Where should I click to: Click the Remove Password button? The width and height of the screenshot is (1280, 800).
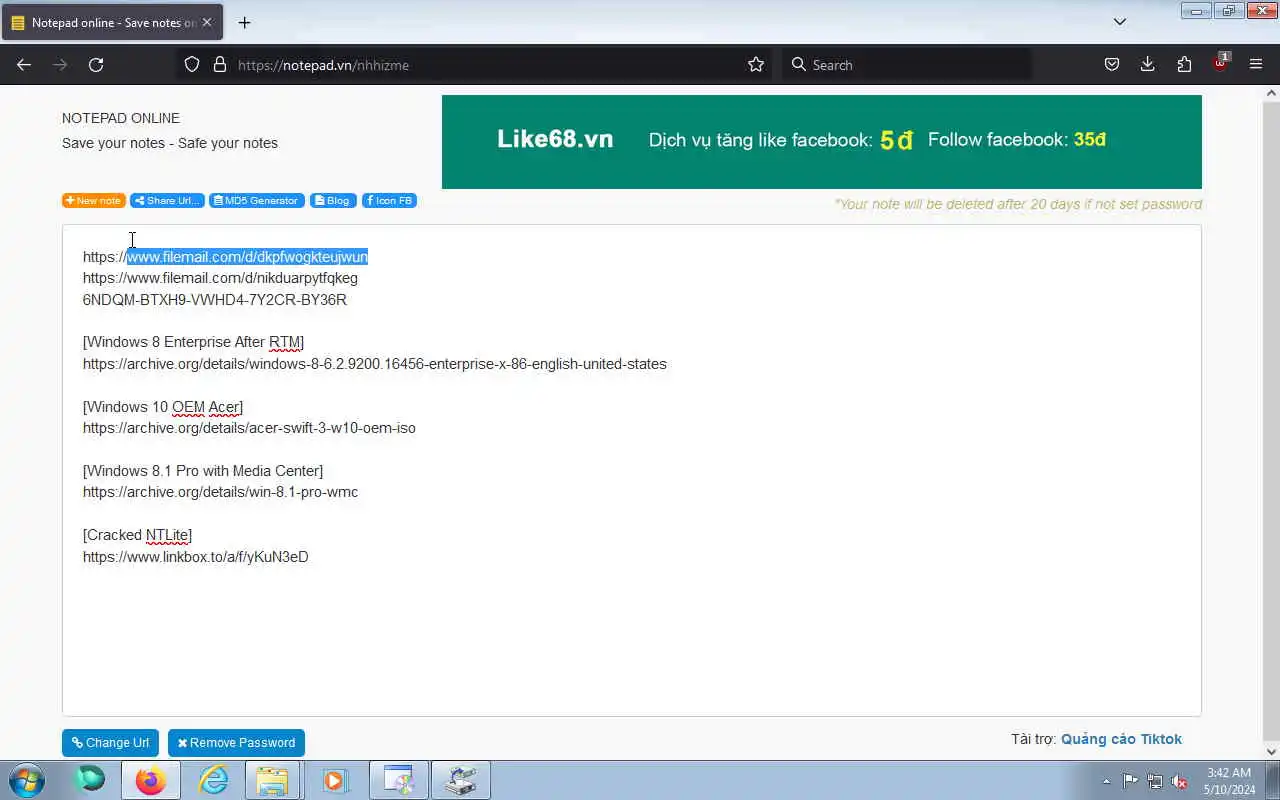click(x=236, y=743)
